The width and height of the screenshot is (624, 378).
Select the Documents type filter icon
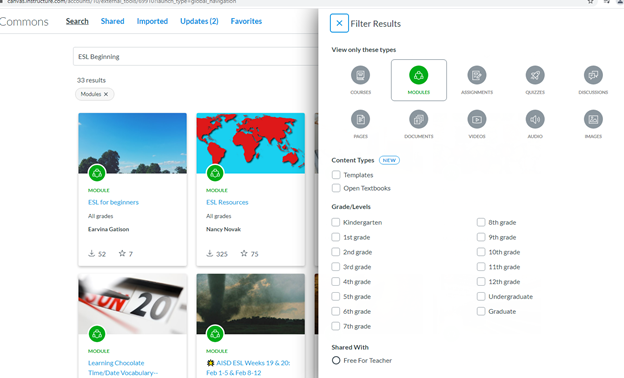tap(419, 119)
